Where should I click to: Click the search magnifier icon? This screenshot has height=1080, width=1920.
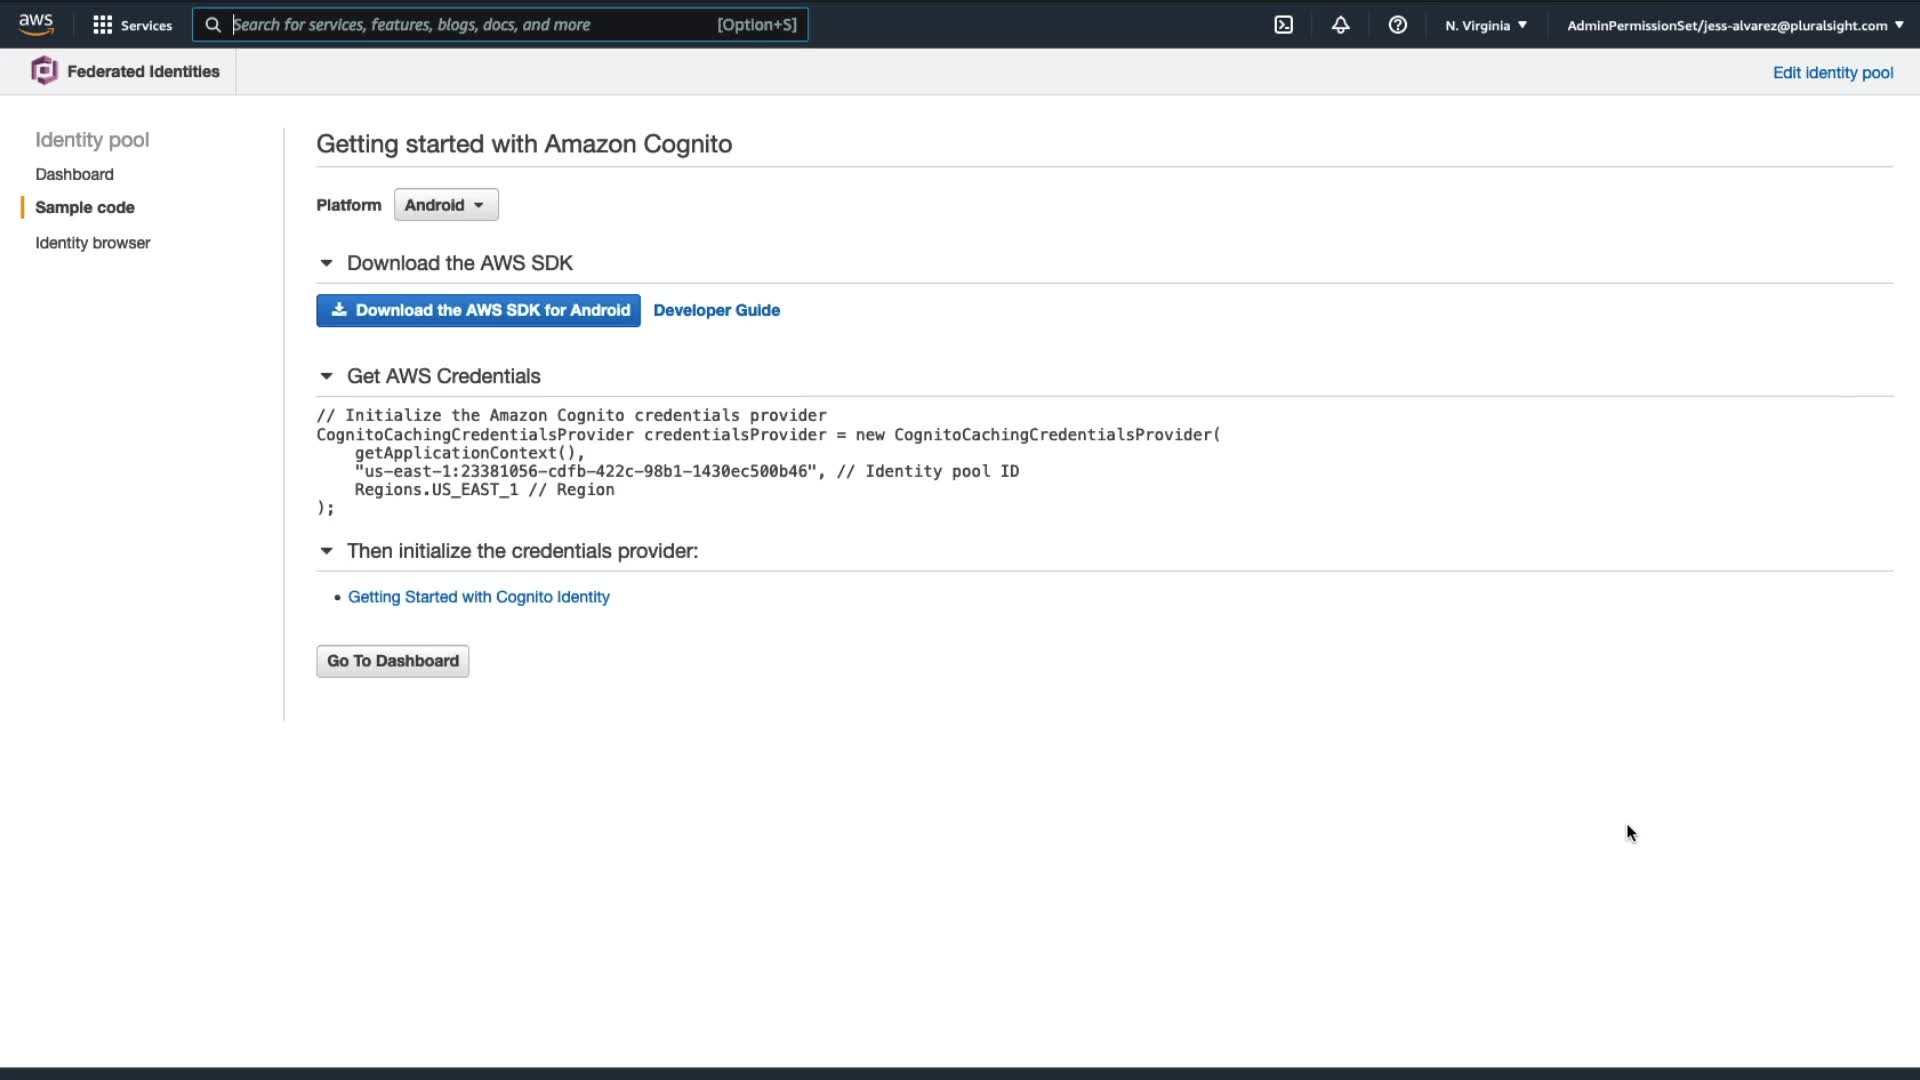click(x=213, y=25)
